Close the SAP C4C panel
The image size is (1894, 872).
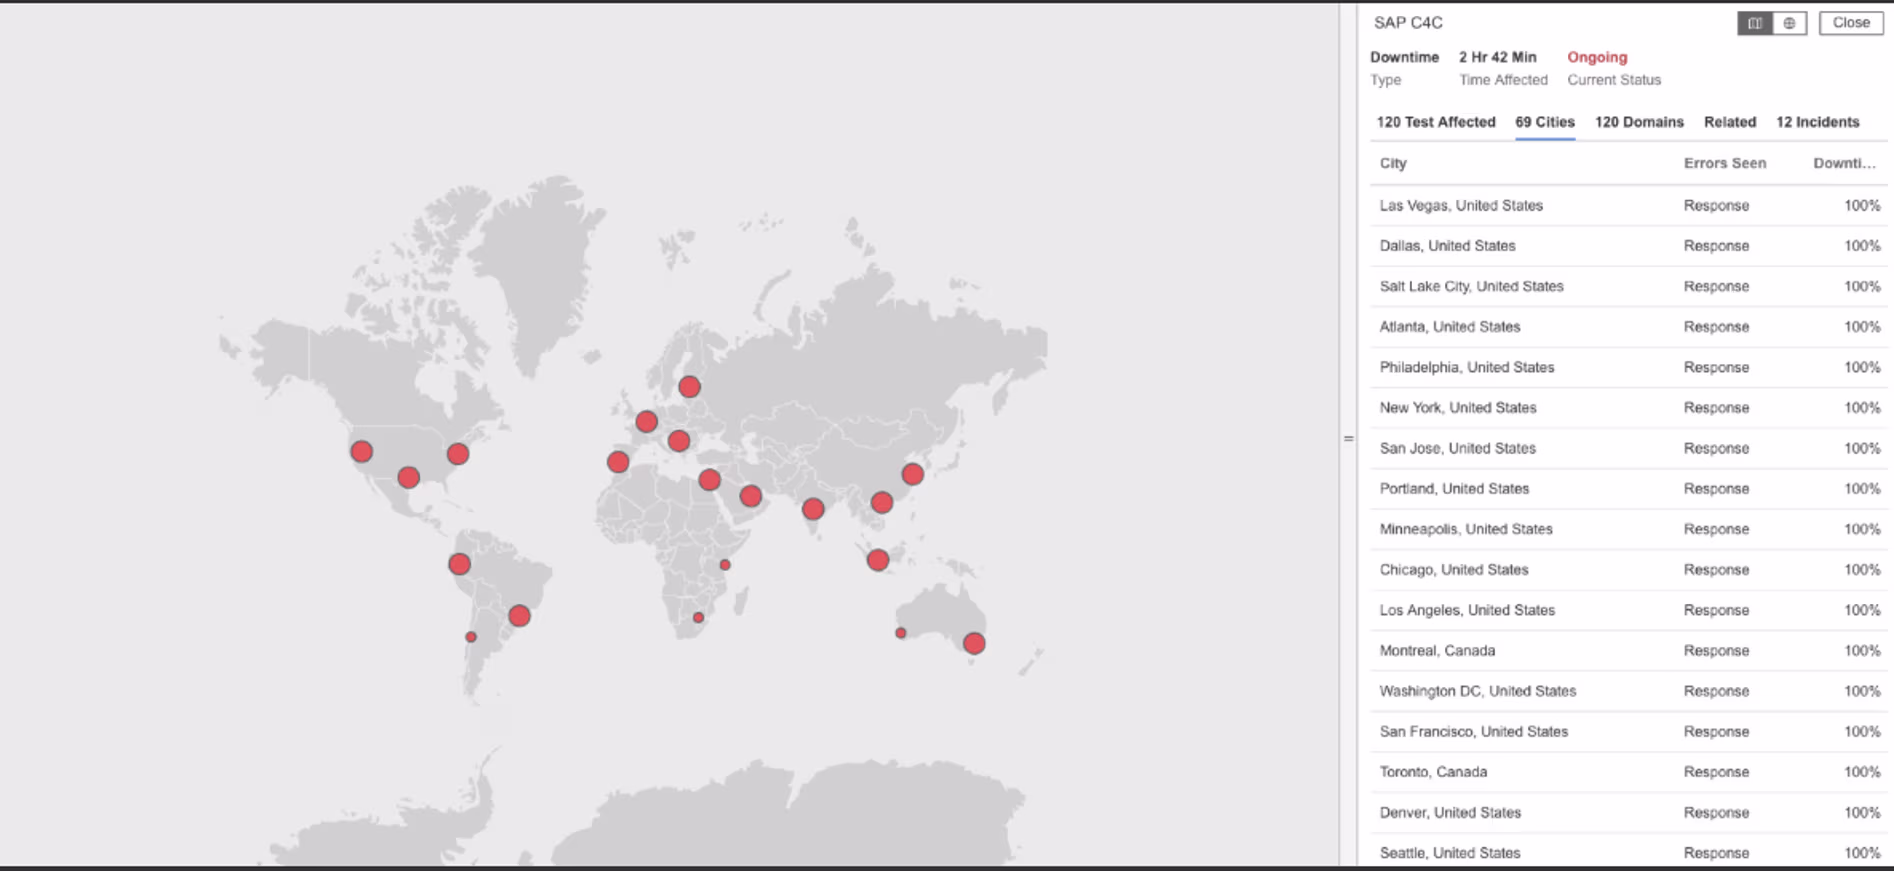tap(1851, 23)
